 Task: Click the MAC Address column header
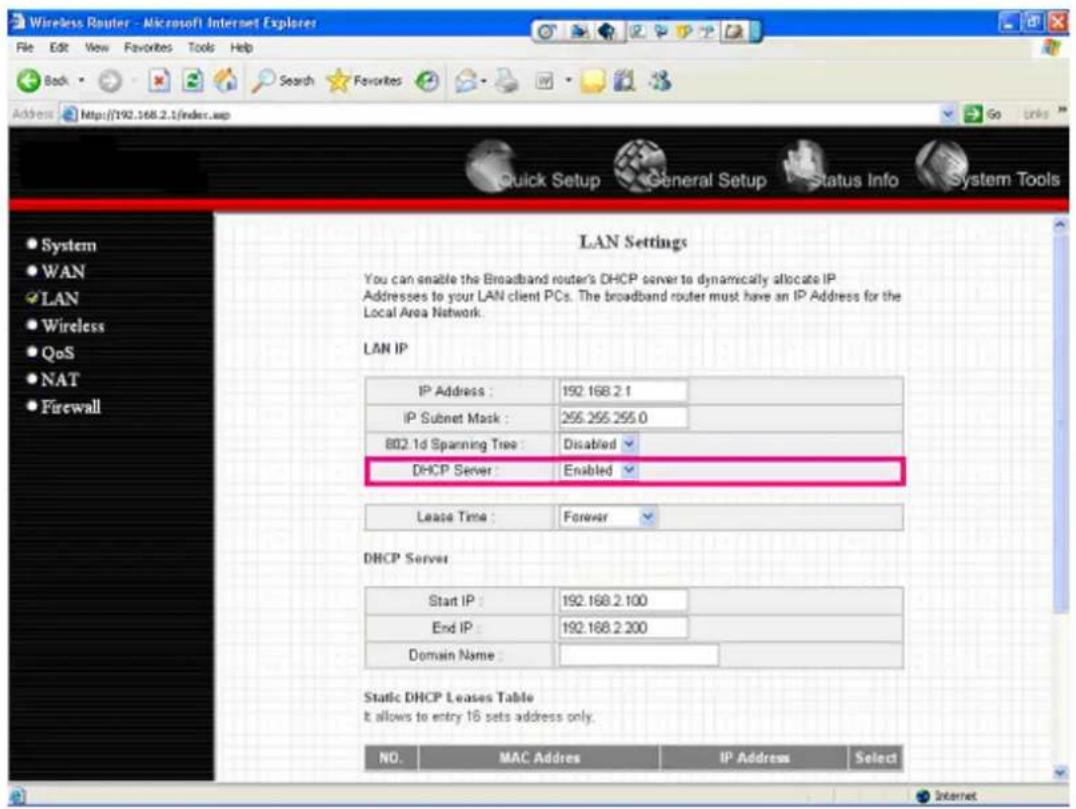point(539,758)
